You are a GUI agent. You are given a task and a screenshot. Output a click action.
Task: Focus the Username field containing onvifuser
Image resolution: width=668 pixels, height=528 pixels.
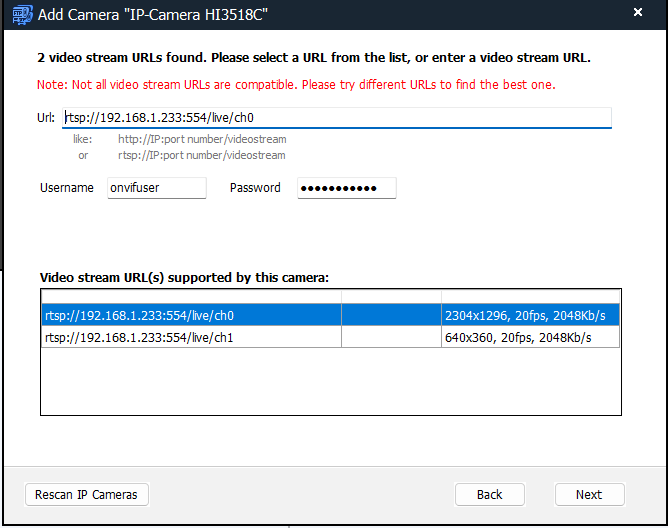156,188
